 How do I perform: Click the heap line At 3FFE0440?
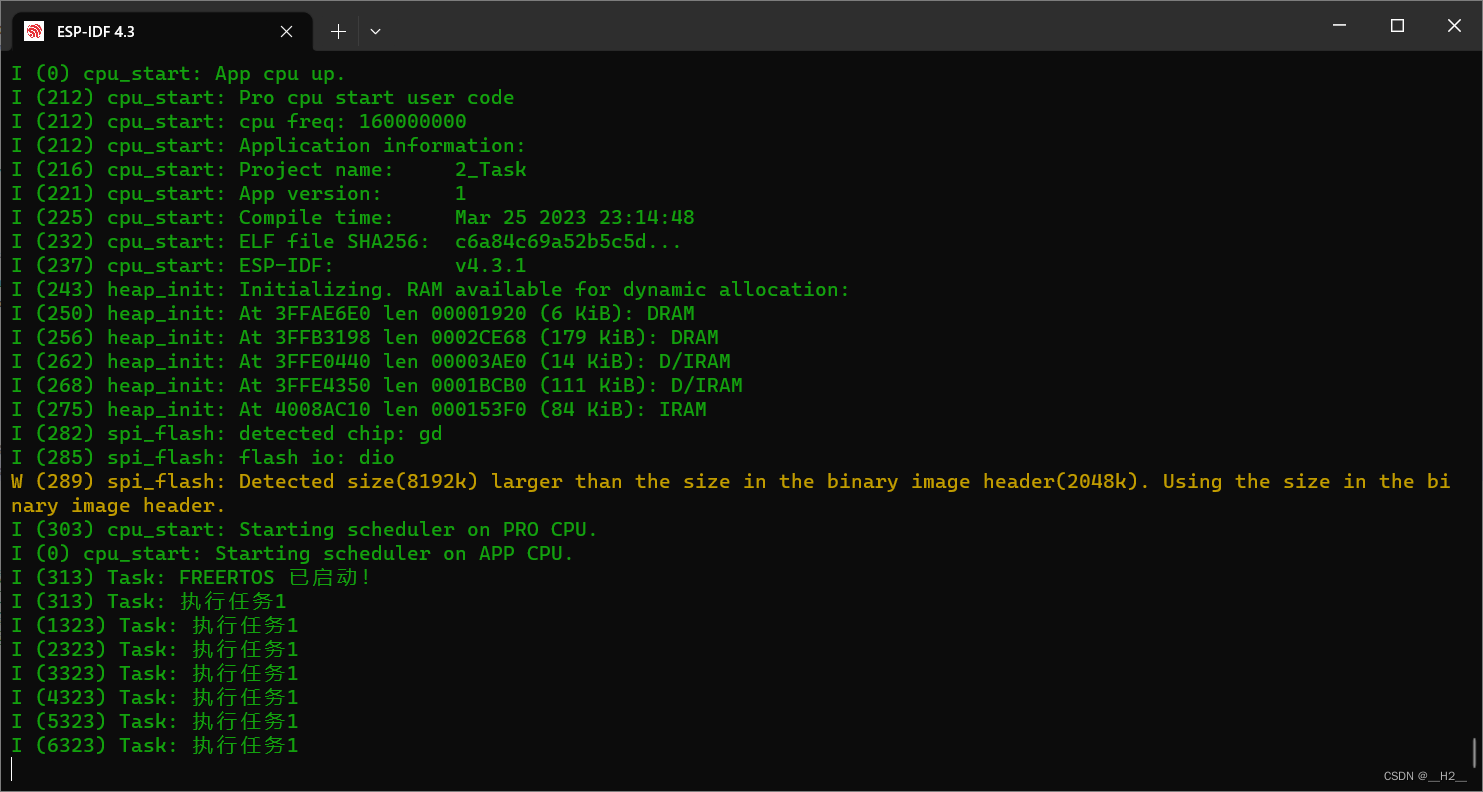[370, 362]
